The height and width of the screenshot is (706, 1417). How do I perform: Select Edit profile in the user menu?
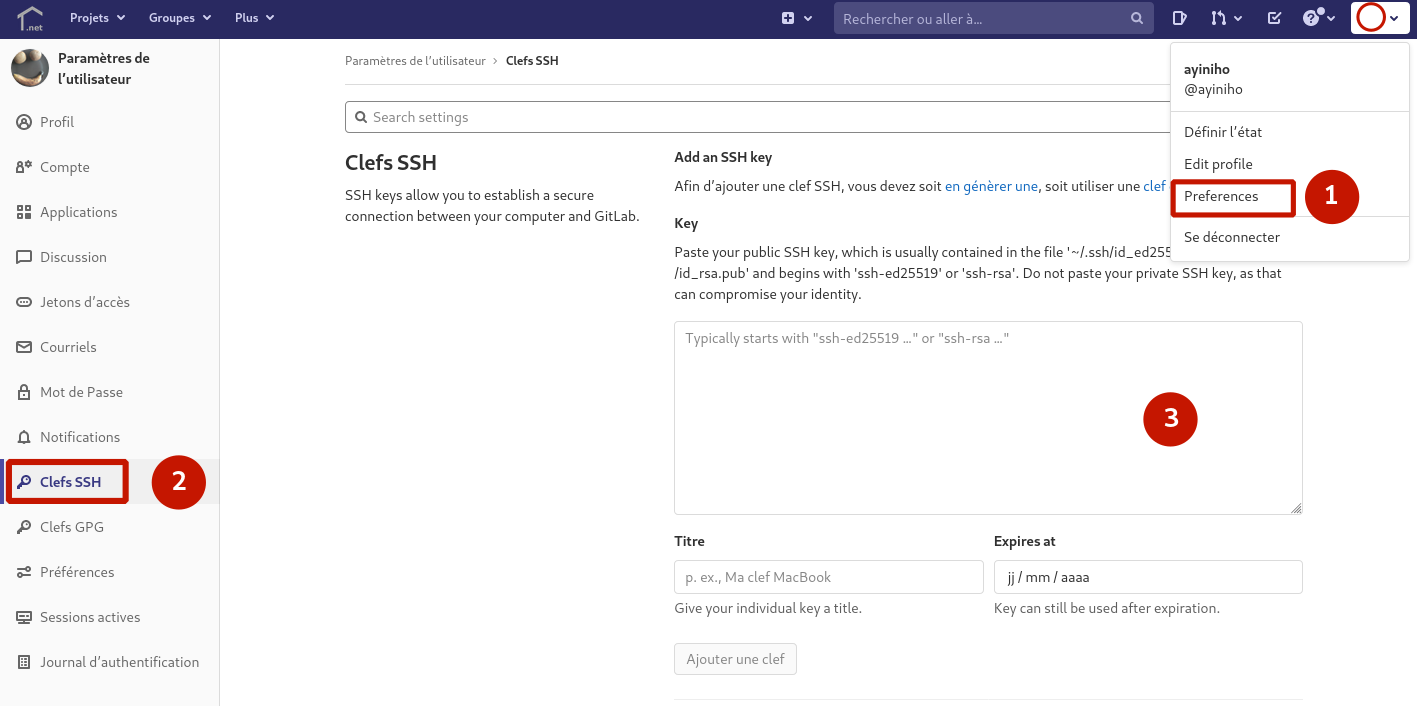pos(1218,164)
